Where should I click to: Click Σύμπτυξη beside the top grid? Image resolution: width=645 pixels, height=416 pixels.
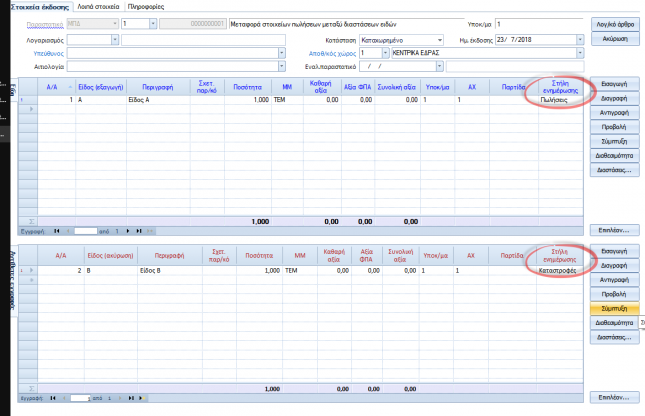pos(614,142)
